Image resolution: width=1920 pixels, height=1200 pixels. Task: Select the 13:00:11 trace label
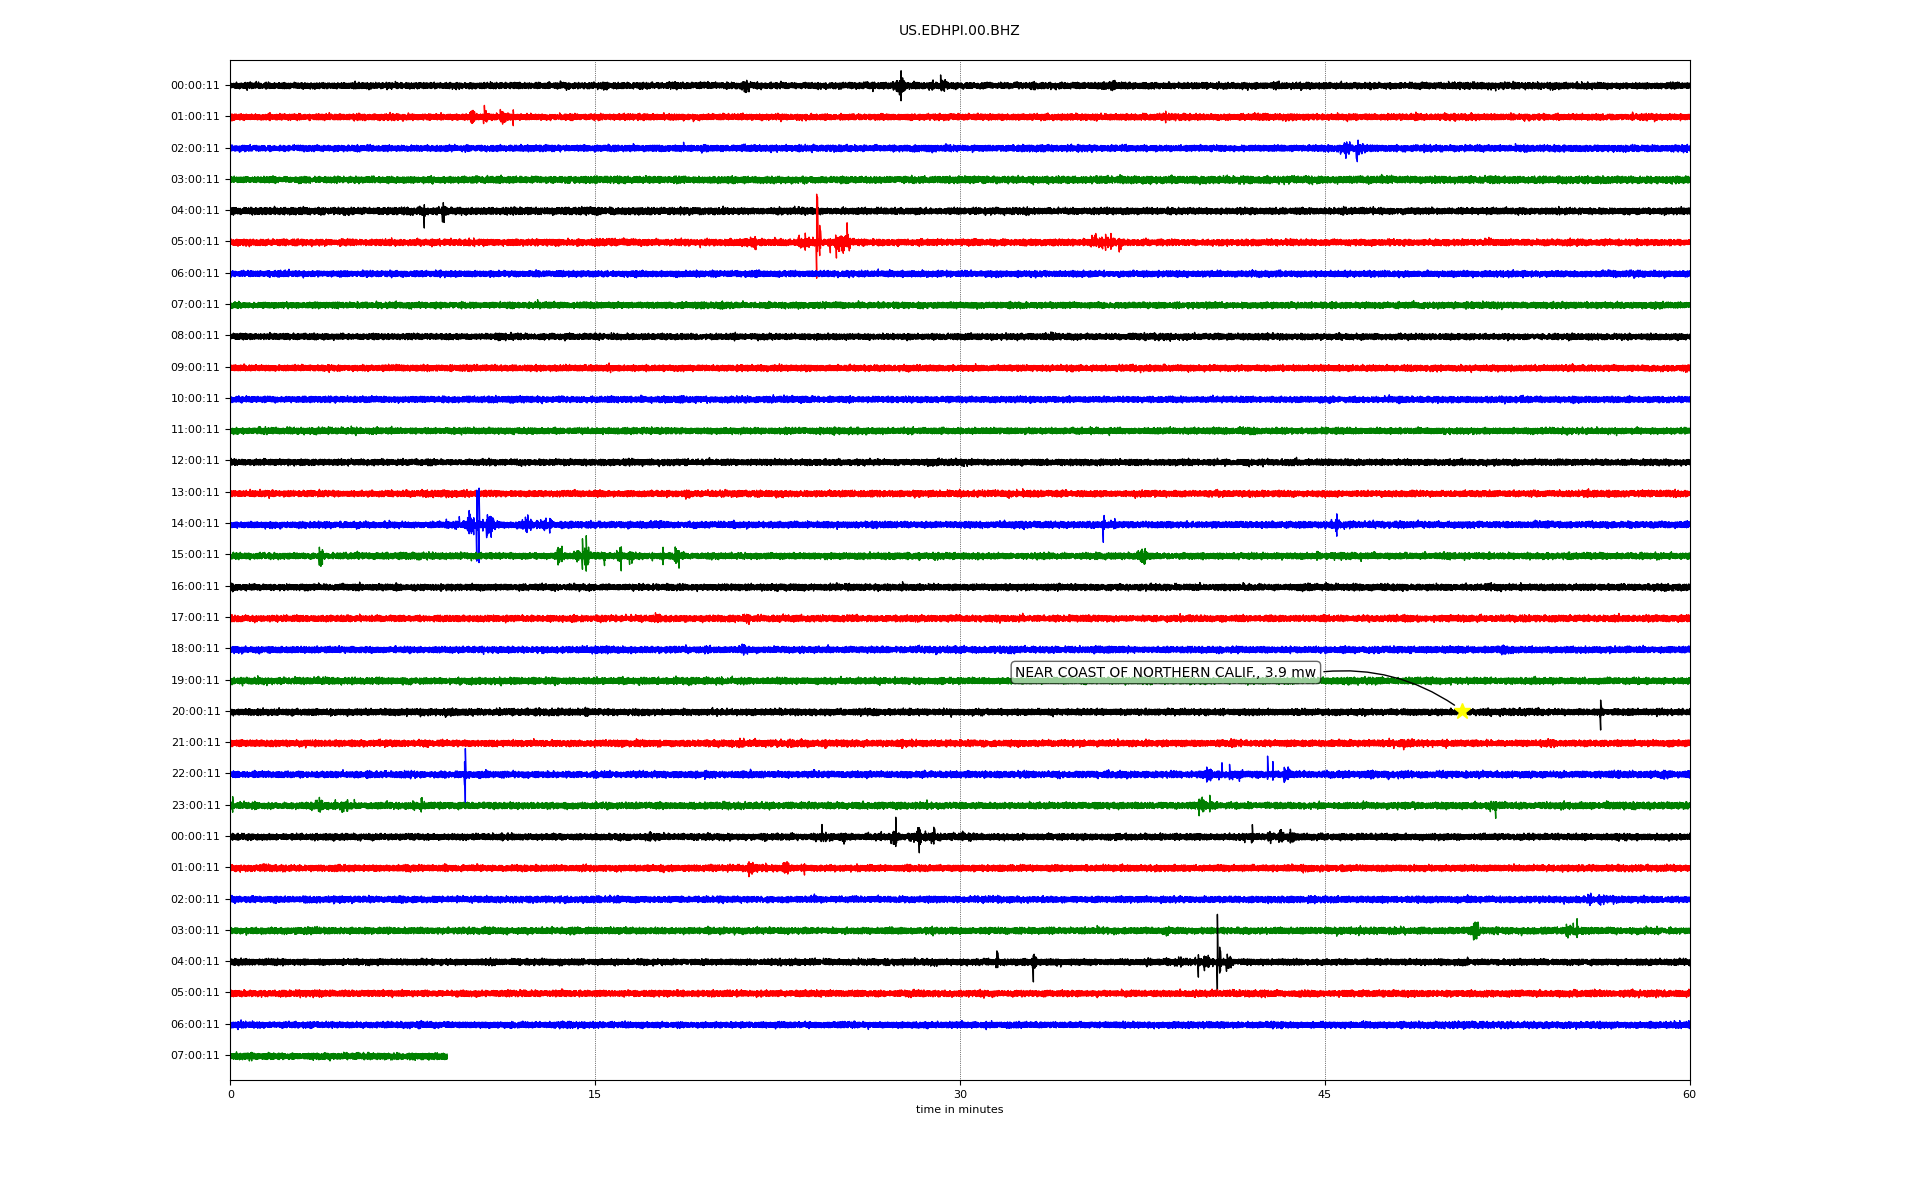[195, 493]
